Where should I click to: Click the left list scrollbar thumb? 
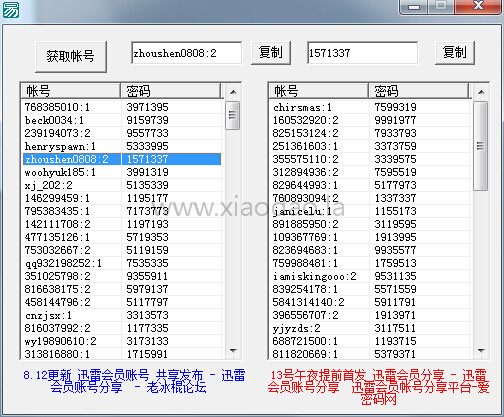[x=233, y=115]
